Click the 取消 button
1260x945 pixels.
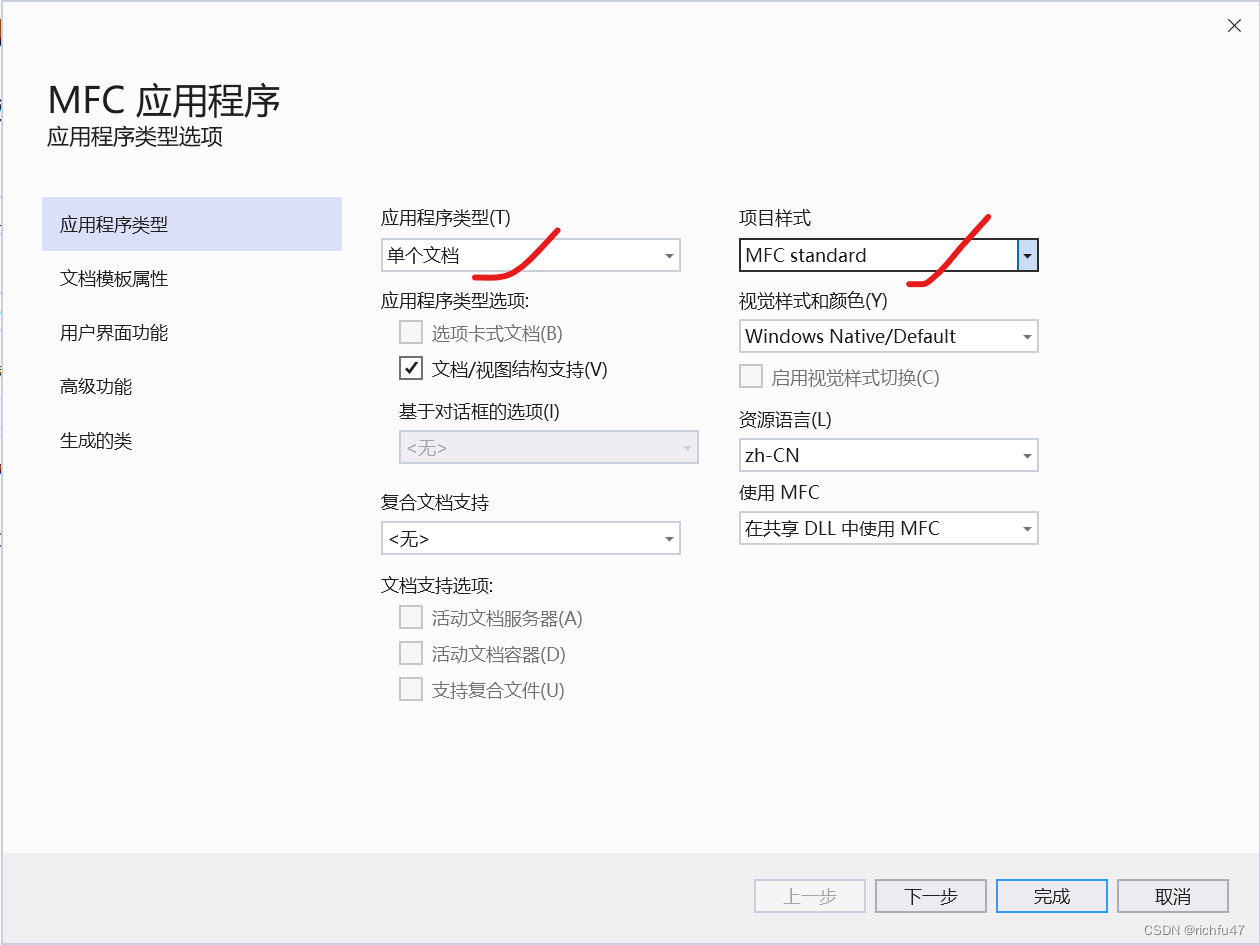(1173, 896)
